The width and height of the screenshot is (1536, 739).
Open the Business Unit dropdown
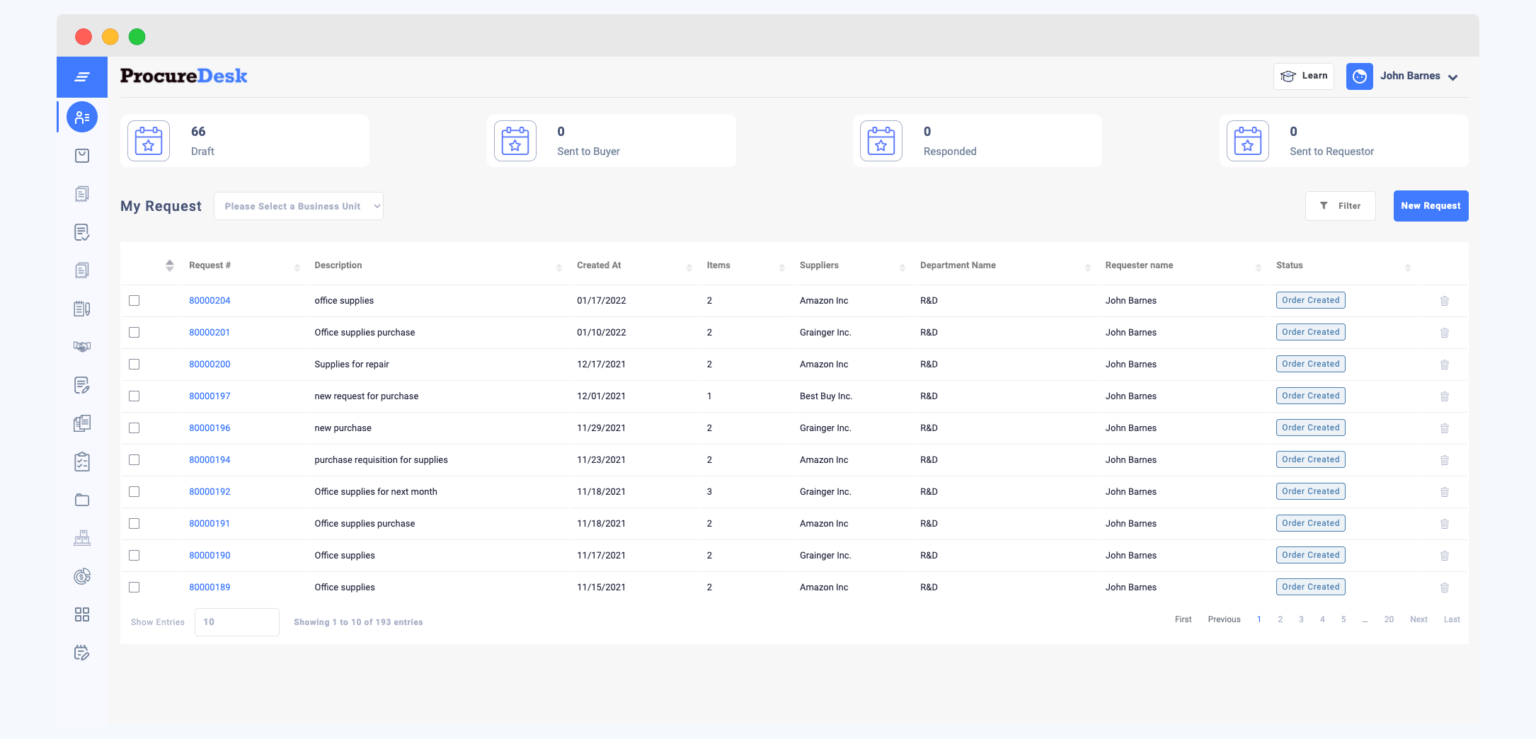tap(298, 206)
